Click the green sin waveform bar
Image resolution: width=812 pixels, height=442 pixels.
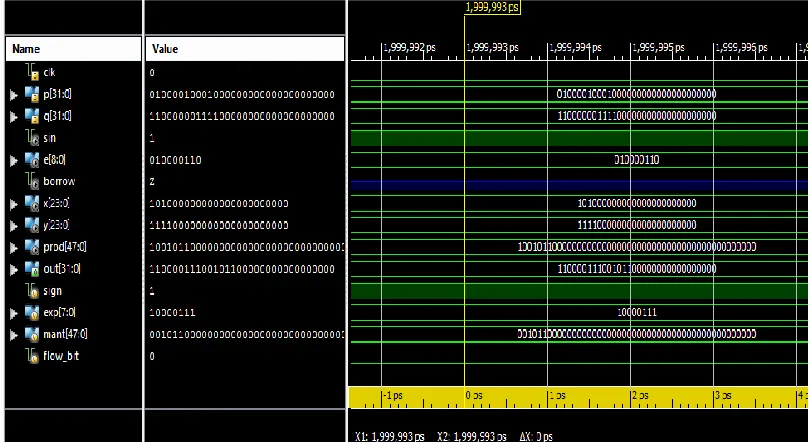pos(579,138)
